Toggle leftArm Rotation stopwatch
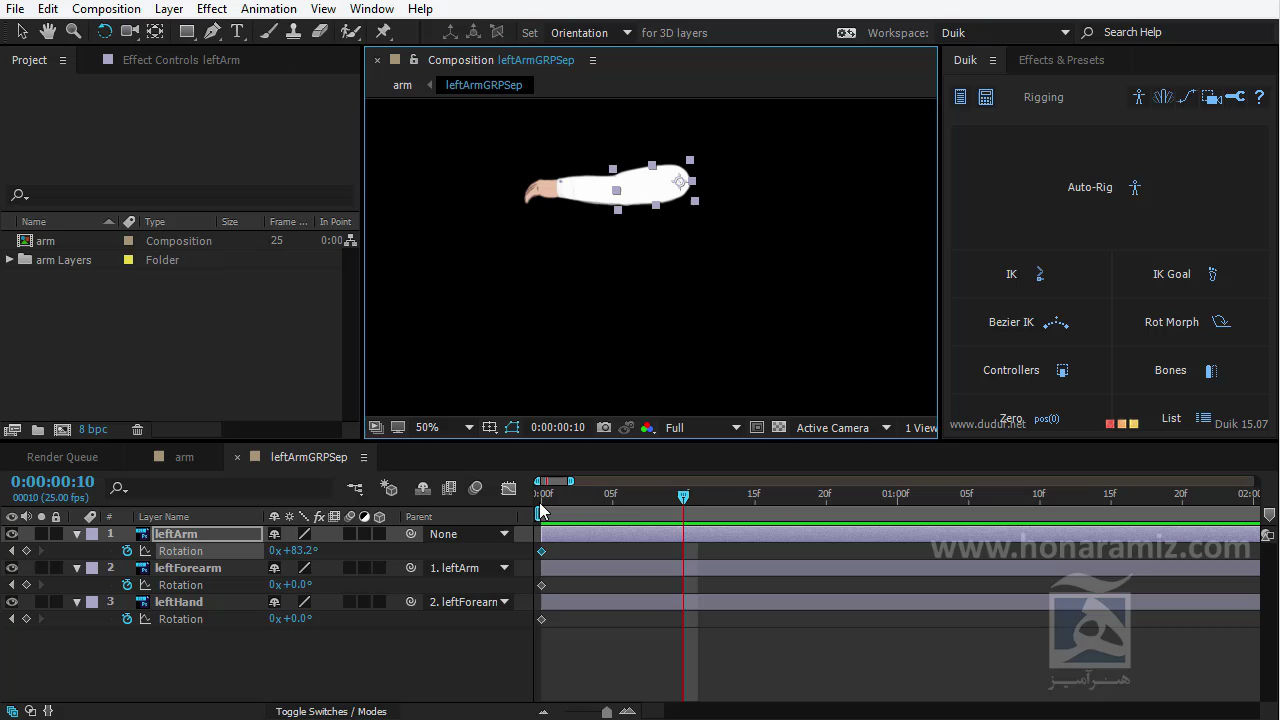The height and width of the screenshot is (720, 1280). tap(127, 551)
